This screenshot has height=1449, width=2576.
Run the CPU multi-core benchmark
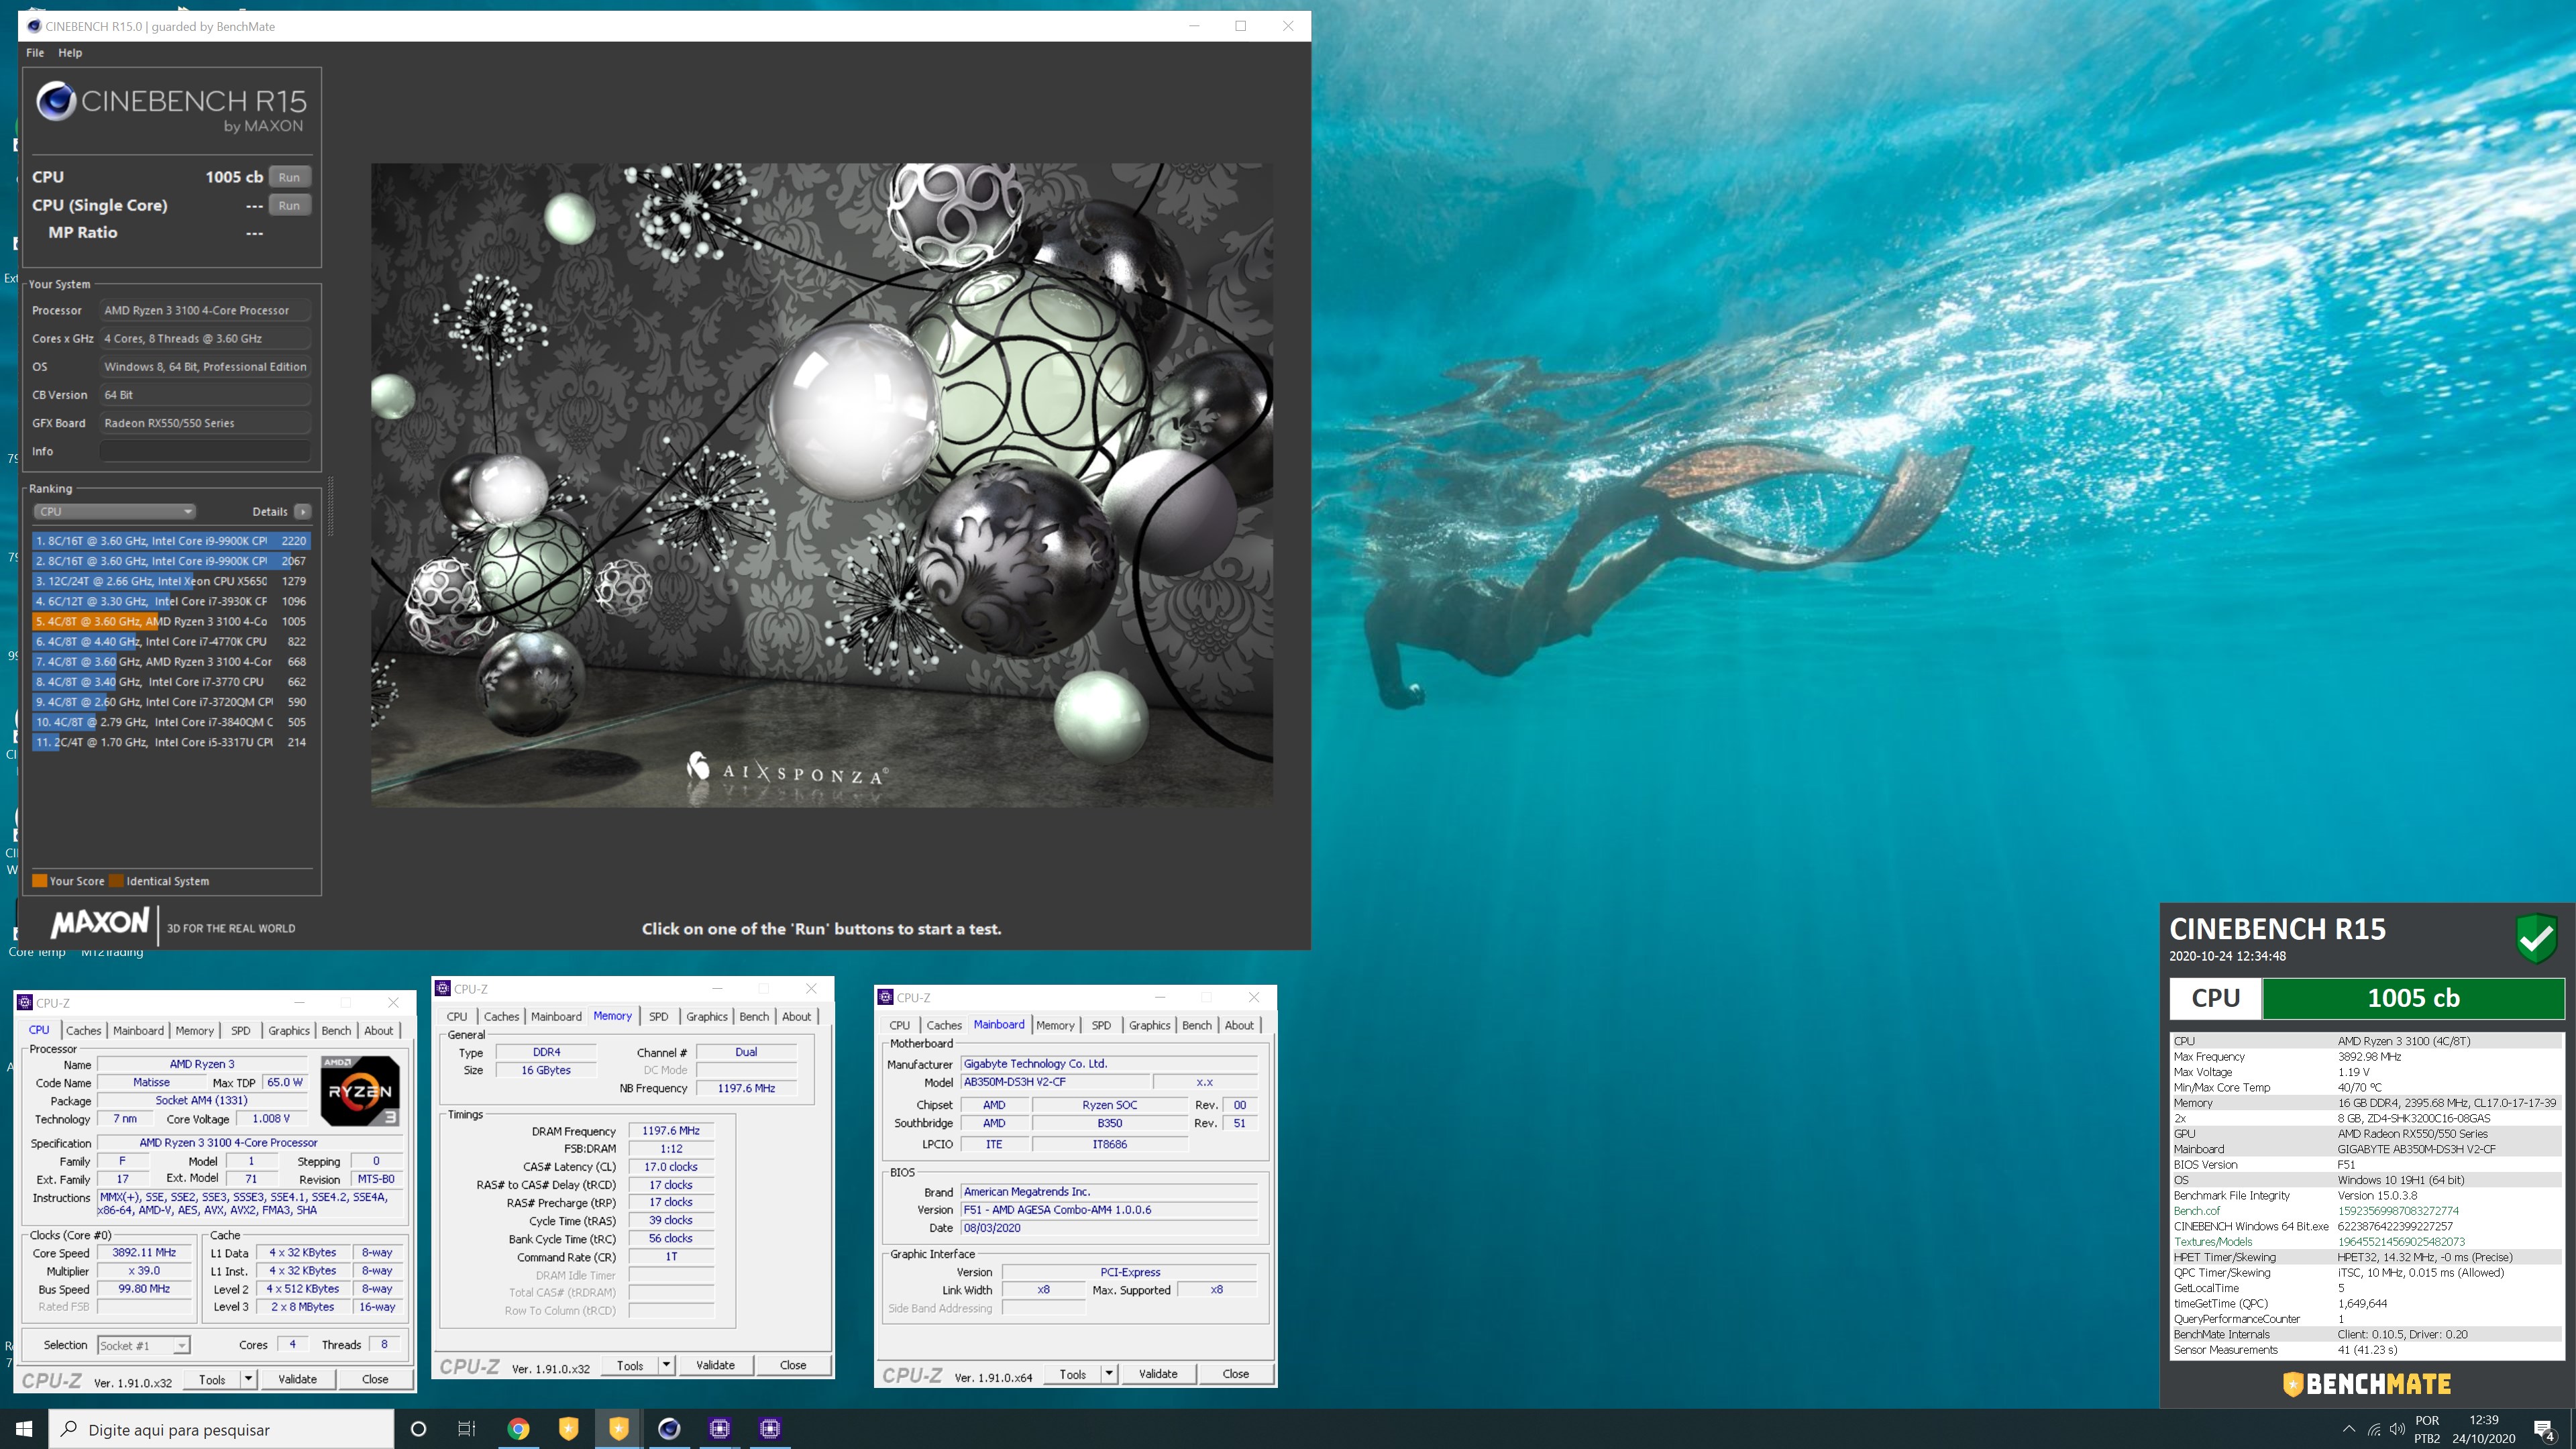(x=289, y=177)
